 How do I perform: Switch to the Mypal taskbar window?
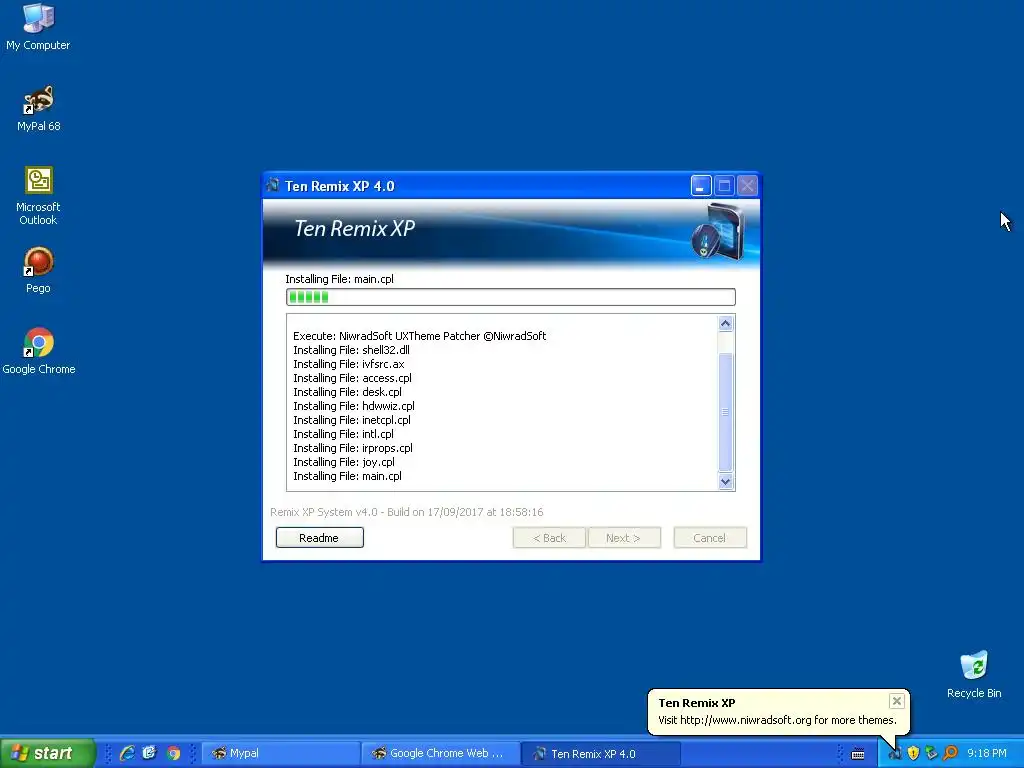click(x=281, y=754)
